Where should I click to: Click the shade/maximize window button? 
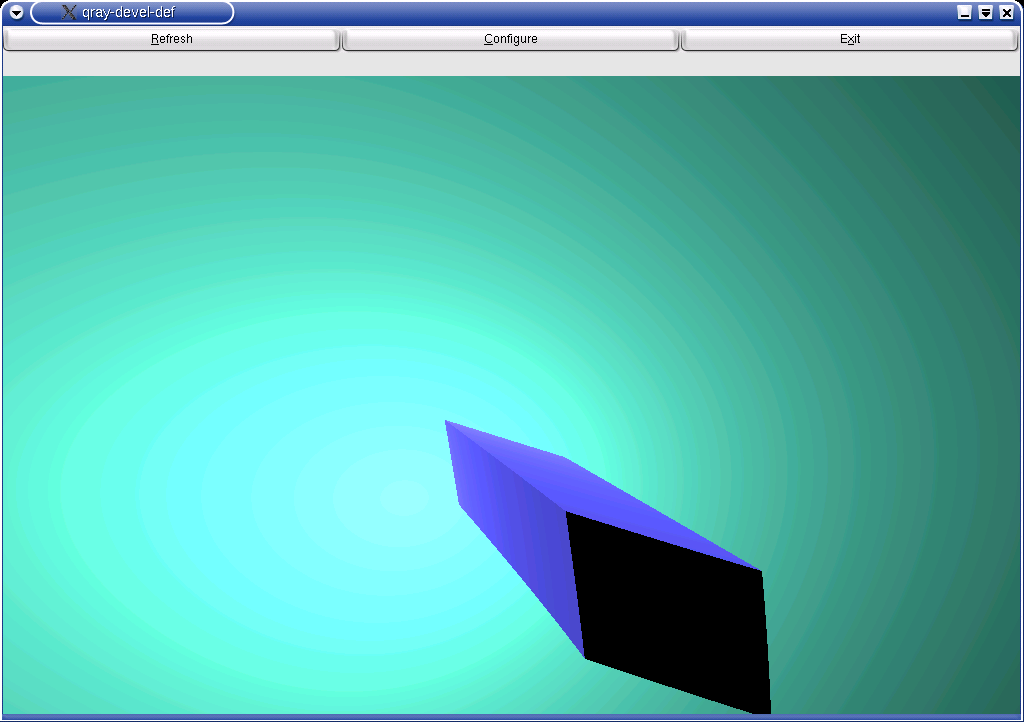985,13
